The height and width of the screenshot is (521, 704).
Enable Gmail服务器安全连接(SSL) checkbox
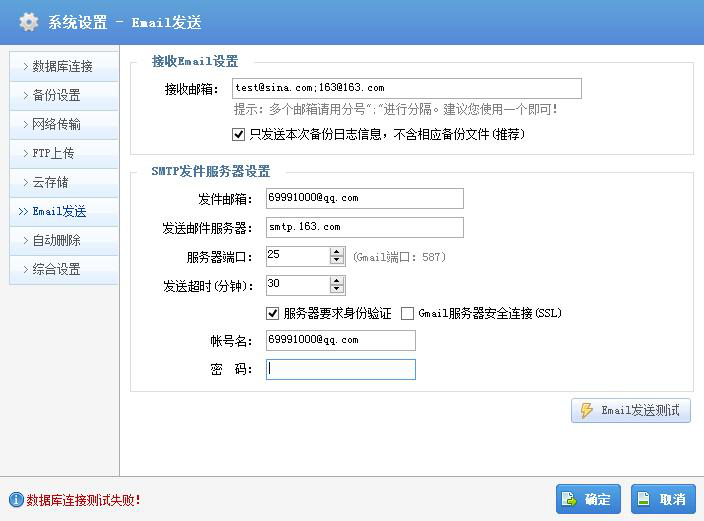tap(407, 313)
